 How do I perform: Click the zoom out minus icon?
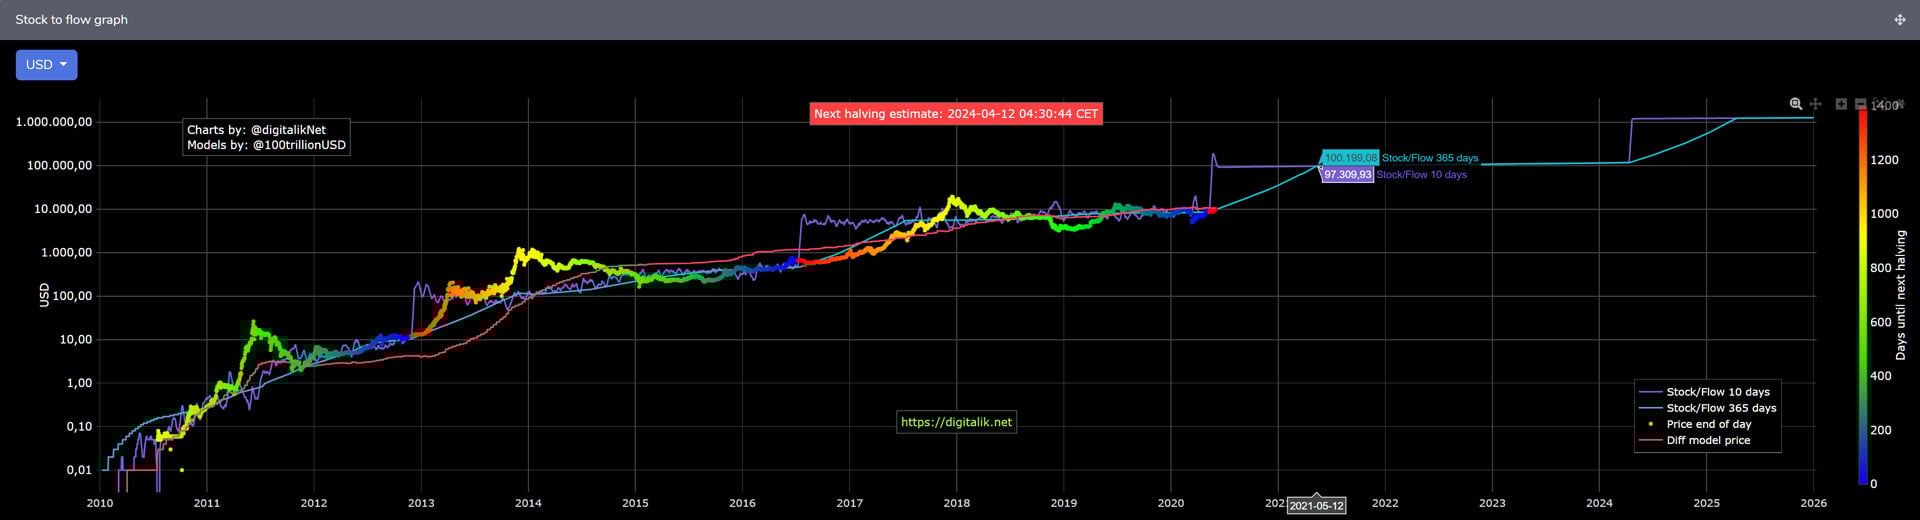[x=1860, y=104]
